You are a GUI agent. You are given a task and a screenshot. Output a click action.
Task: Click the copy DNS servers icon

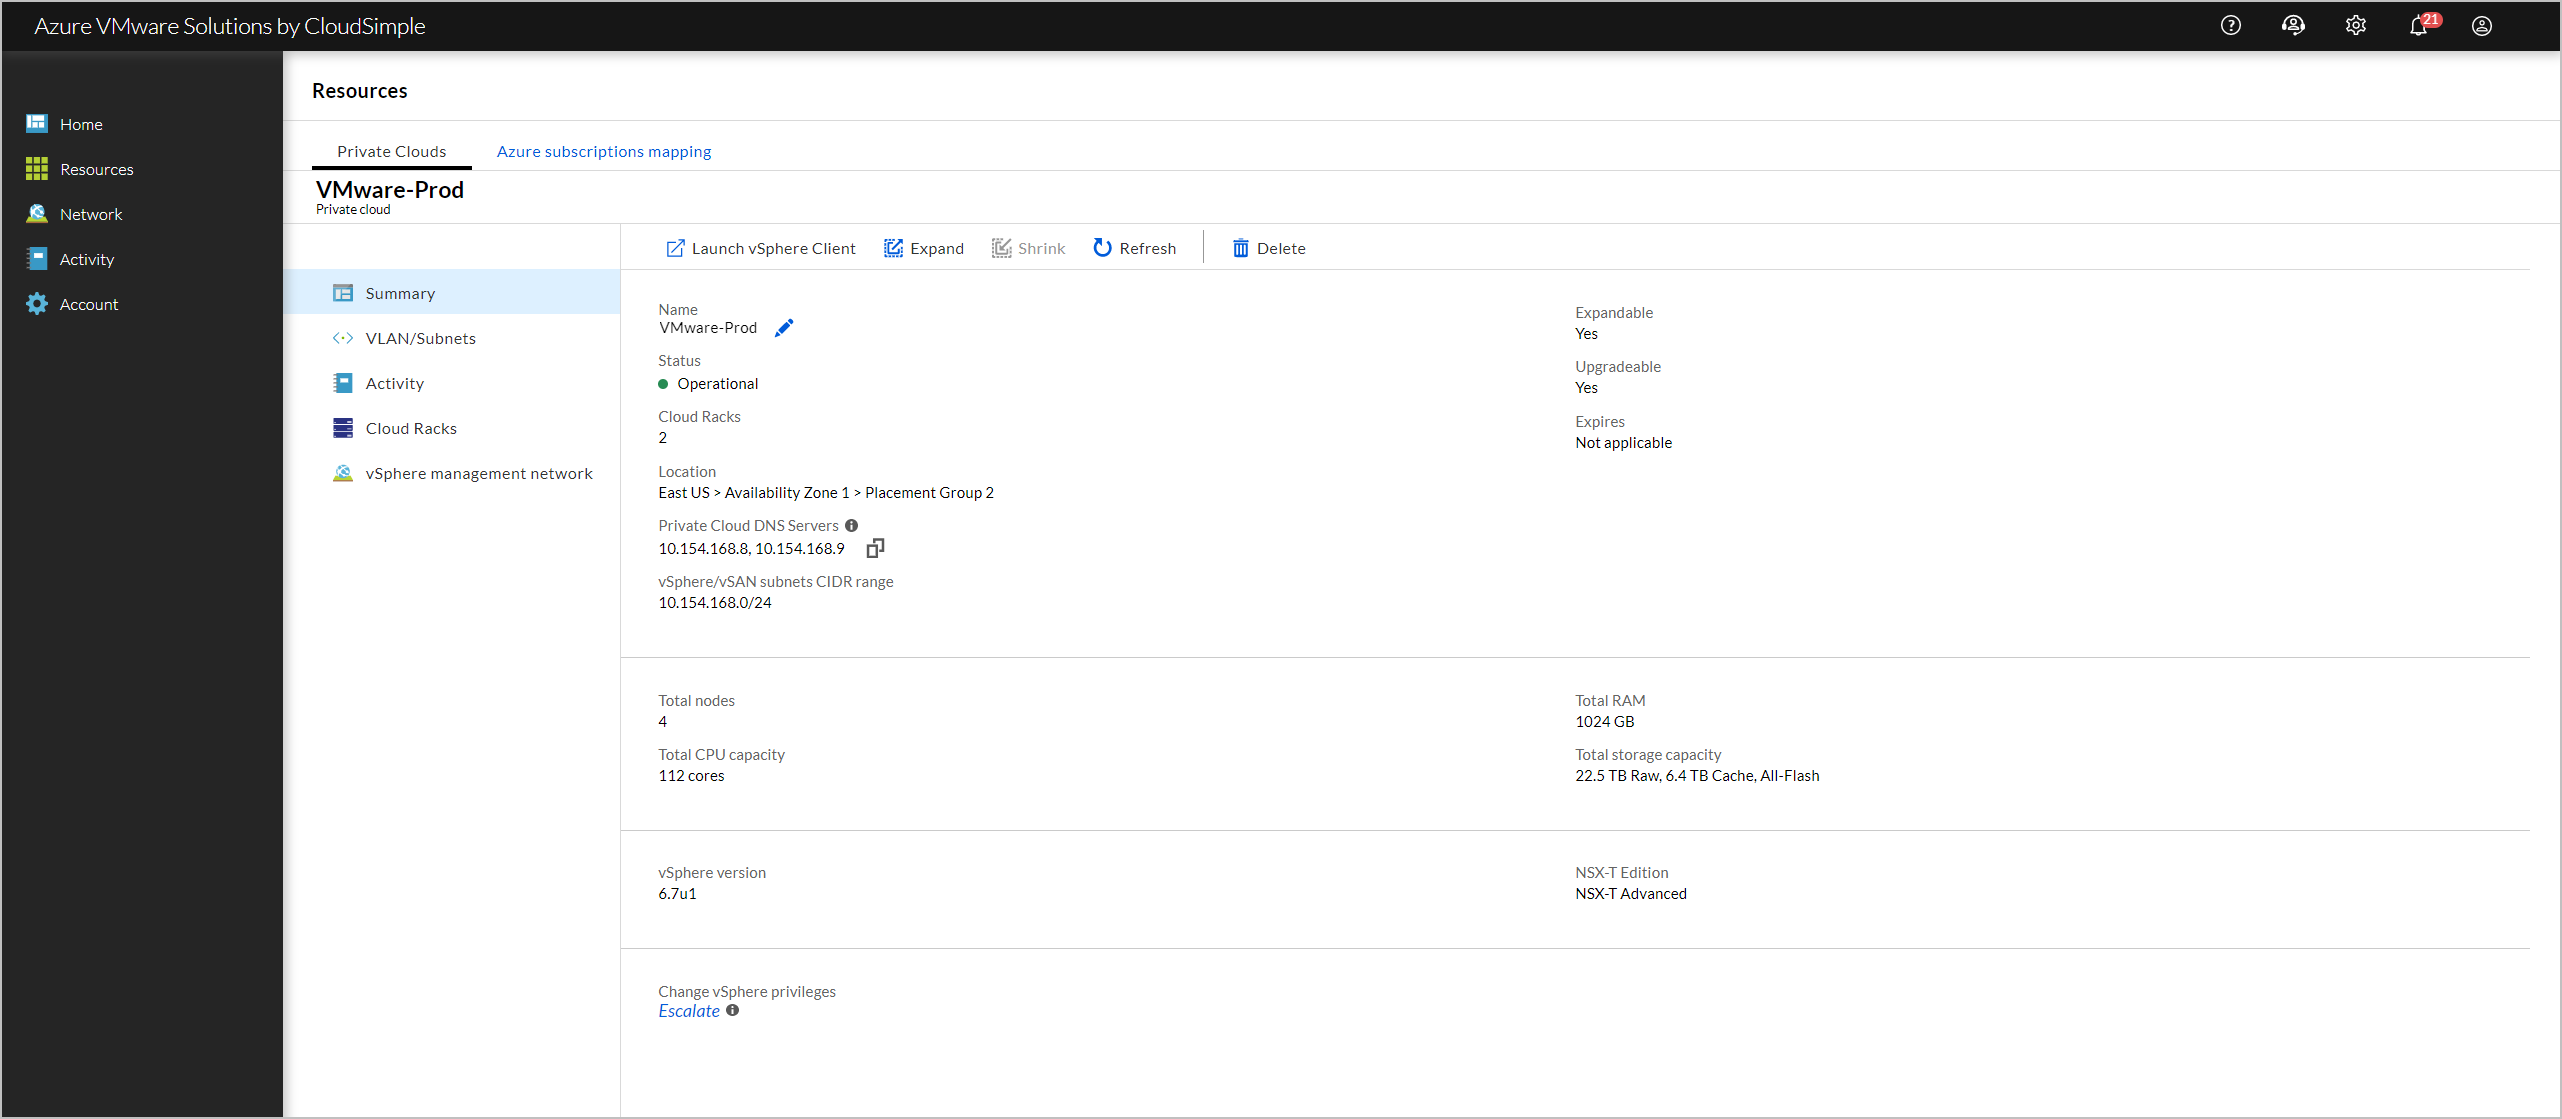click(x=874, y=547)
